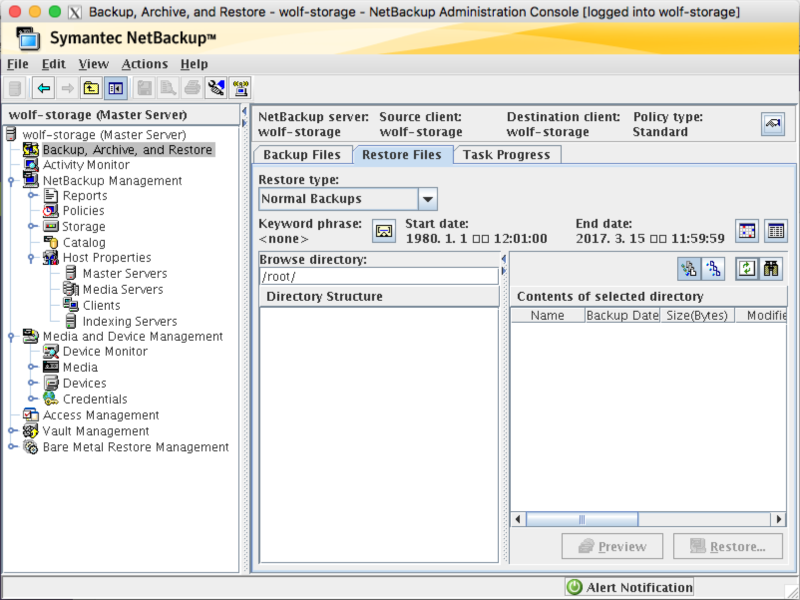
Task: Click the Browse directory input field
Action: coord(379,277)
